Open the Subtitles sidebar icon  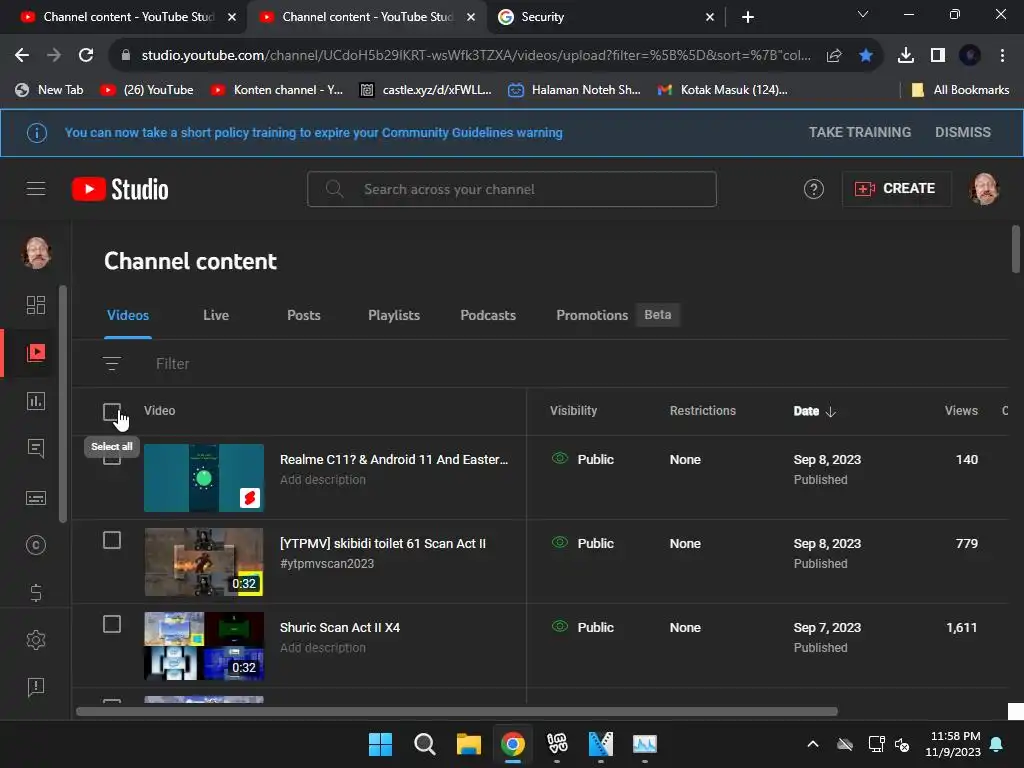coord(35,498)
